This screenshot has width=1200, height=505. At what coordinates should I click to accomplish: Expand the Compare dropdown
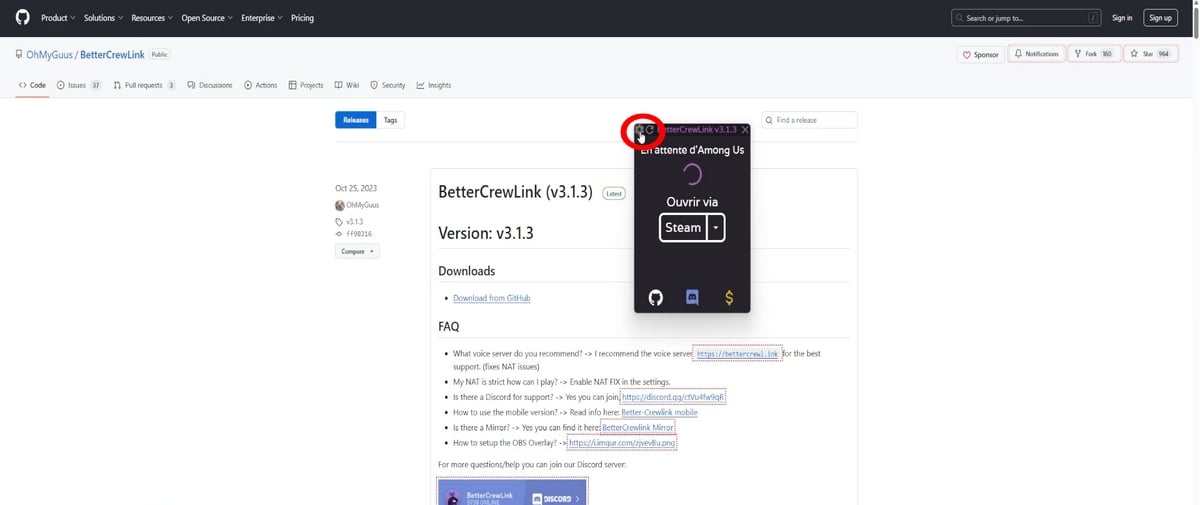(x=357, y=251)
